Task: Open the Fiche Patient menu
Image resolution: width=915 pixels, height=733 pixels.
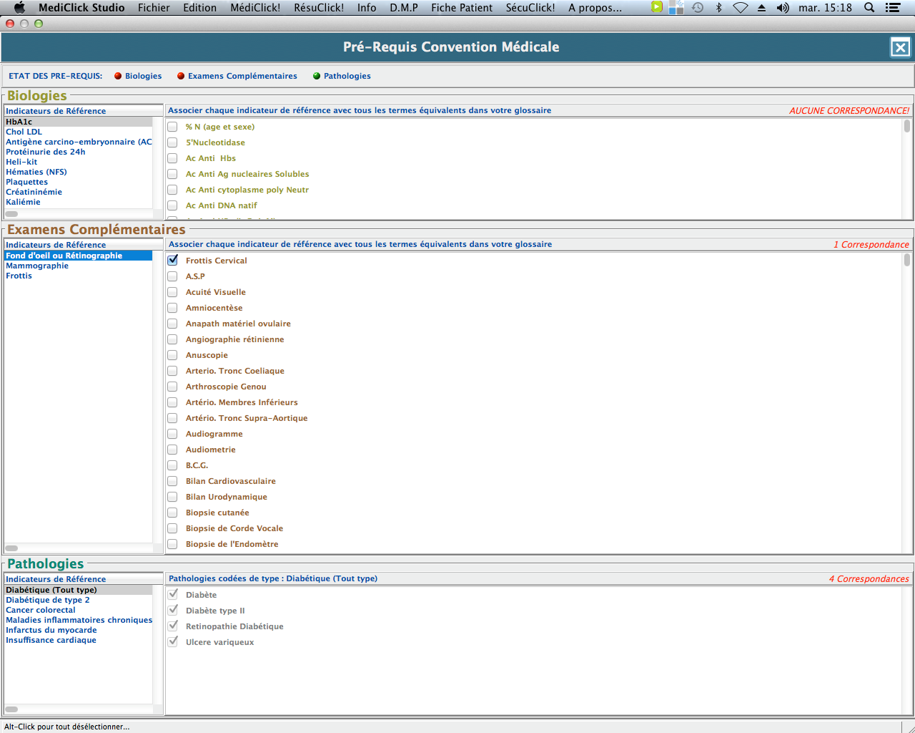Action: pyautogui.click(x=461, y=8)
